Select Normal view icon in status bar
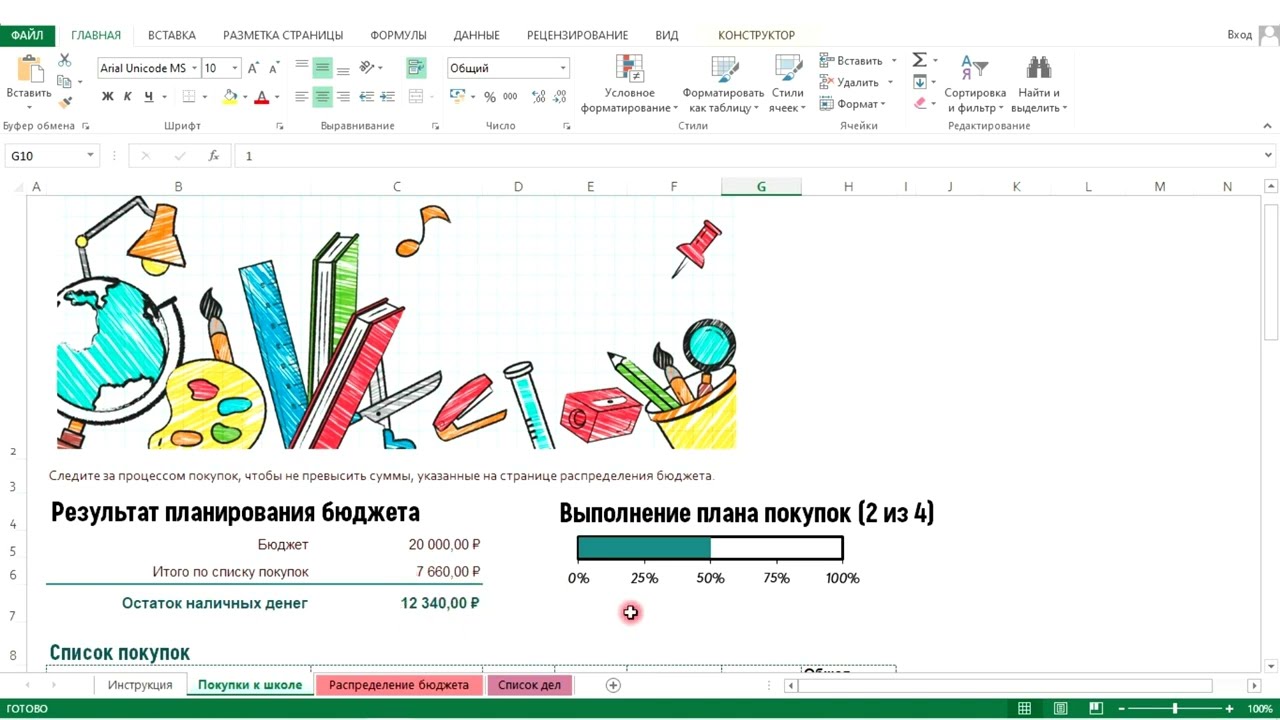Screen dimensions: 1280x720 (x=1025, y=709)
